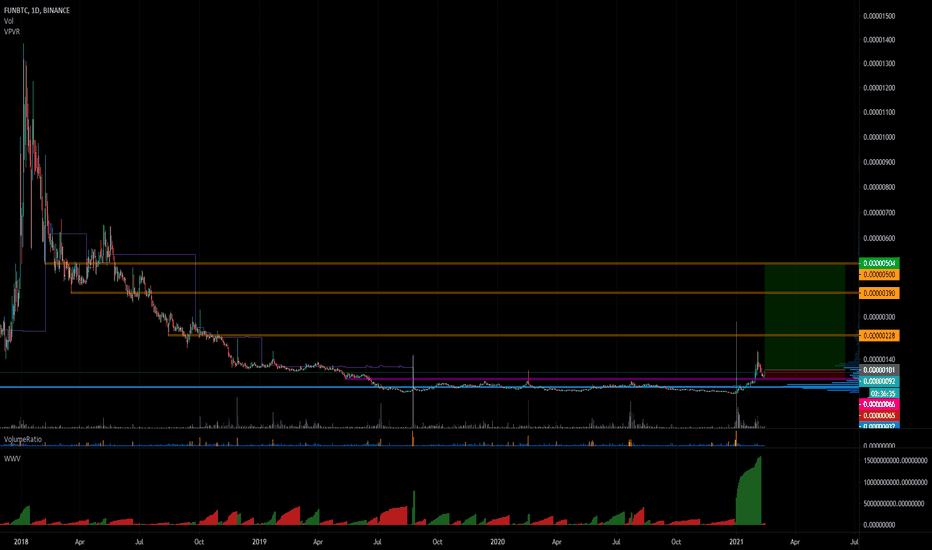
Task: Click the 0.00000700 price axis label
Action: [x=879, y=213]
